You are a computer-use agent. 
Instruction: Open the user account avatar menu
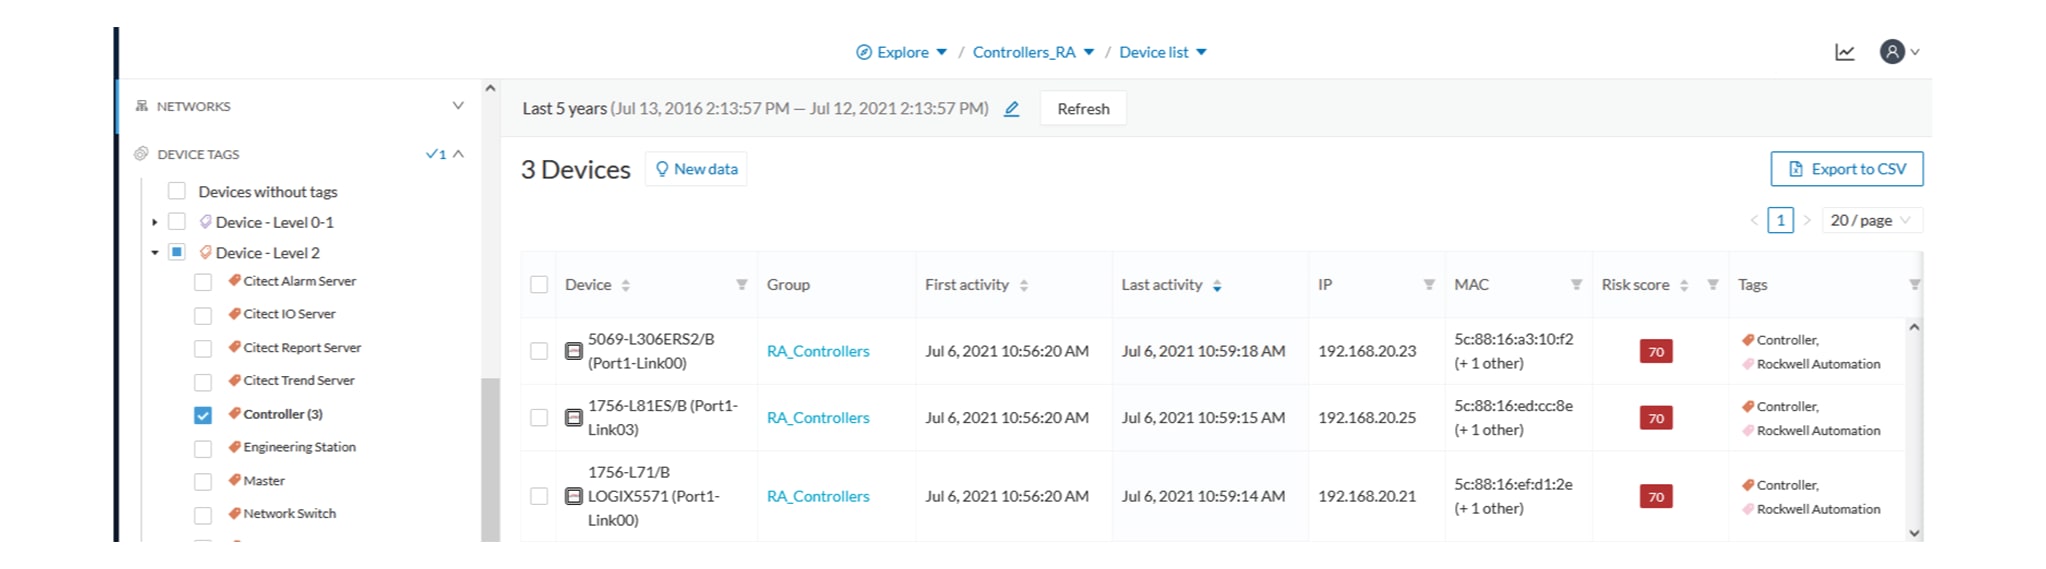click(1891, 52)
